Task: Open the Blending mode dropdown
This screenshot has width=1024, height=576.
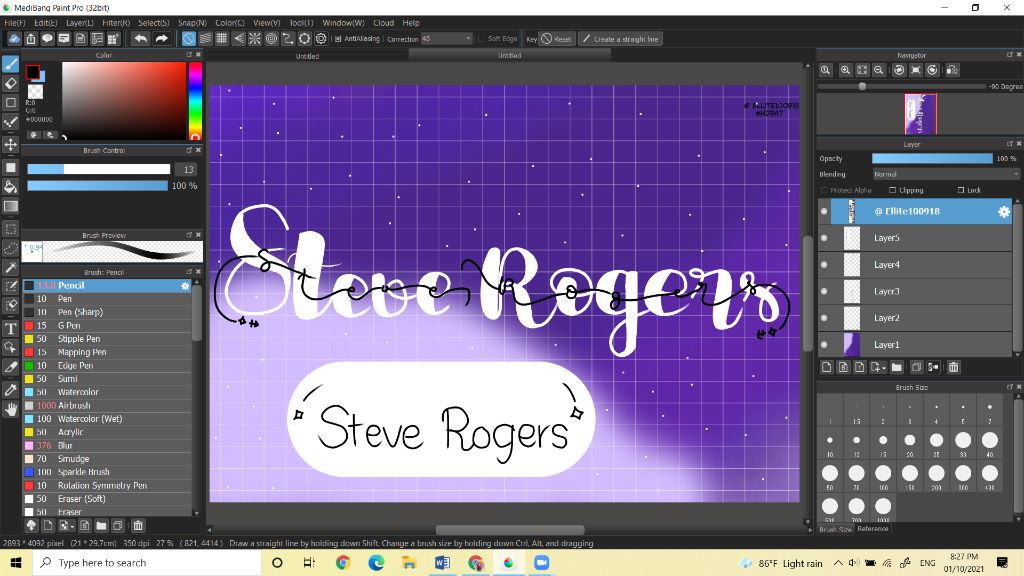Action: 946,174
